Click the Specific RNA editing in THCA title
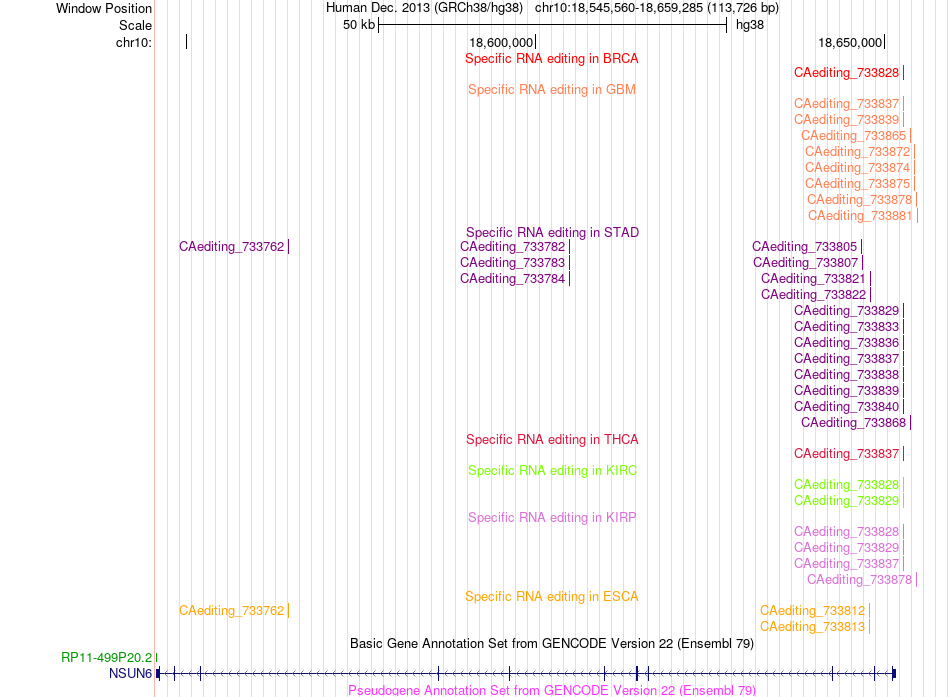 coord(552,440)
